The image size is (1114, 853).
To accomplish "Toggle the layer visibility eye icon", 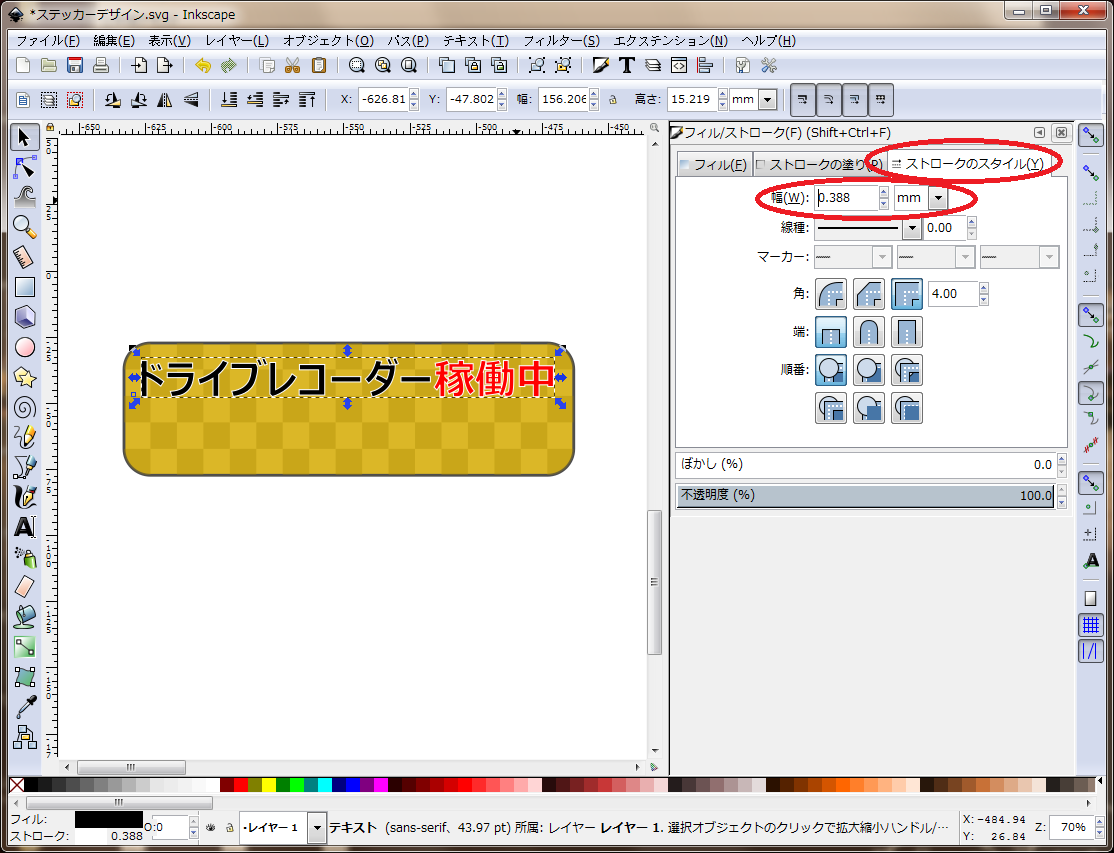I will pyautogui.click(x=211, y=828).
